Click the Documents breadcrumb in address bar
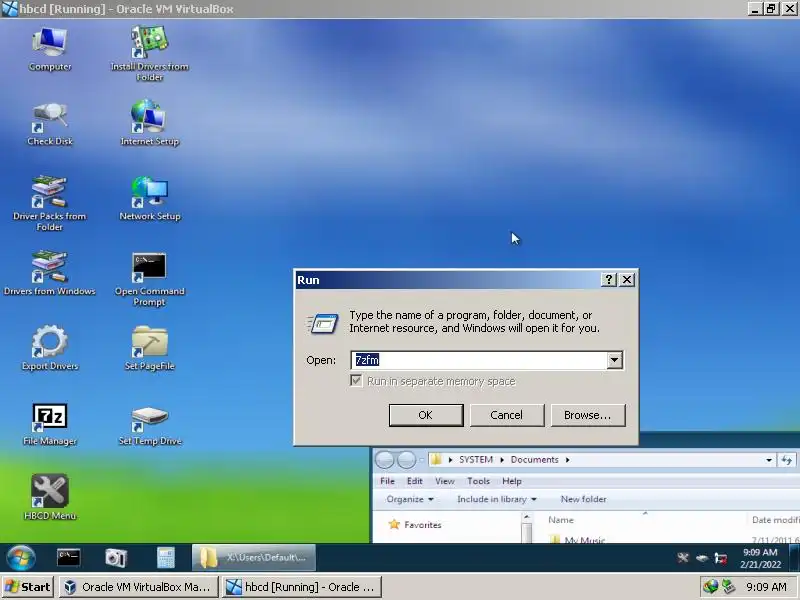This screenshot has width=800, height=600. point(534,460)
